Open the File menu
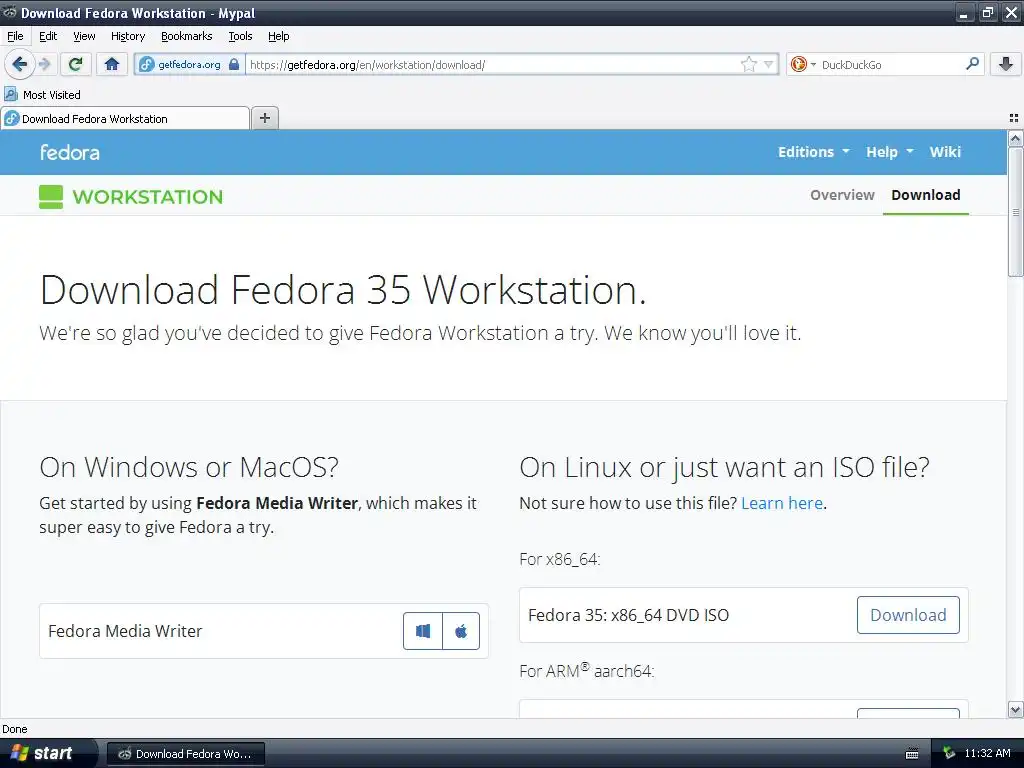The width and height of the screenshot is (1024, 768). (15, 36)
